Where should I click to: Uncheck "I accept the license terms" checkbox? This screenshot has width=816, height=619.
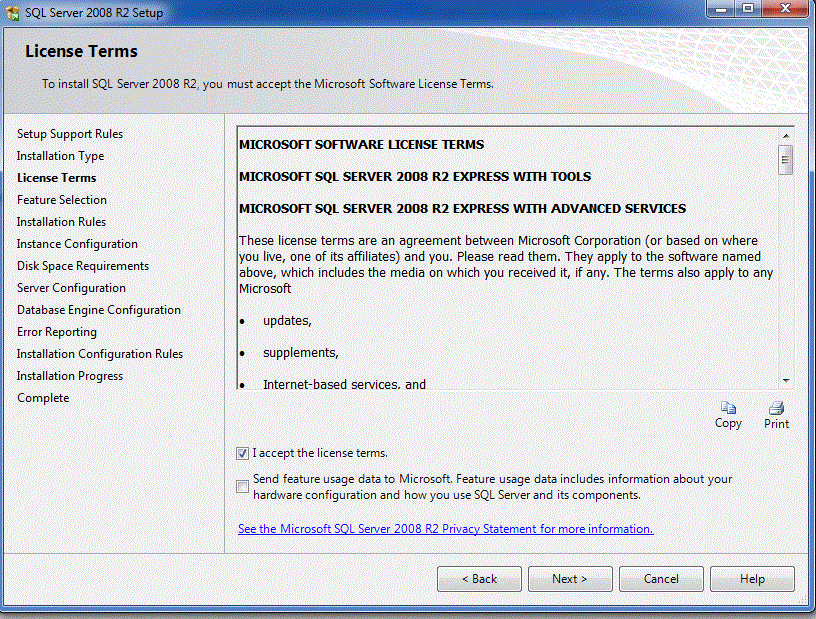[242, 453]
